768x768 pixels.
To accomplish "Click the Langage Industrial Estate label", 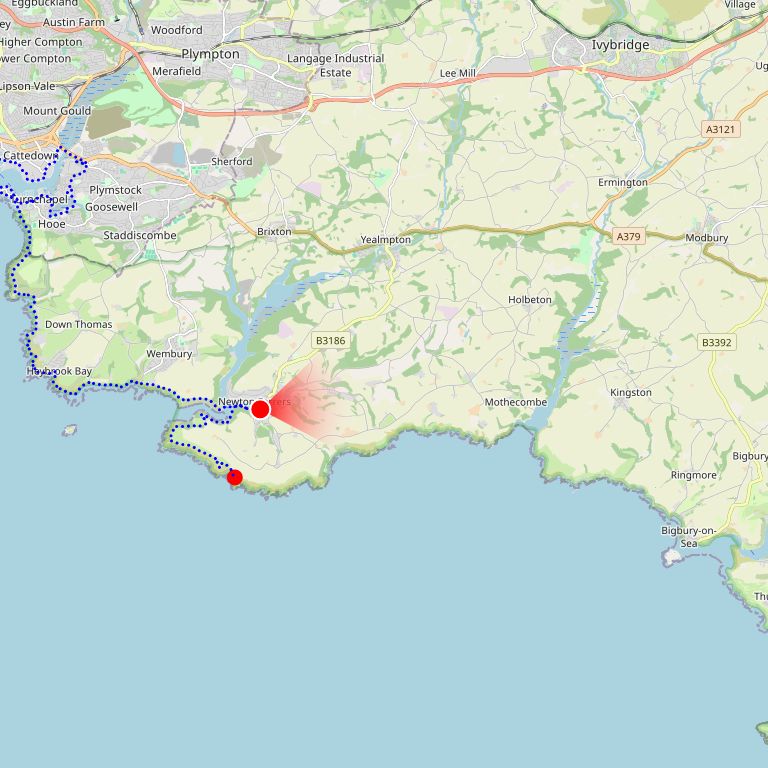I will click(336, 65).
